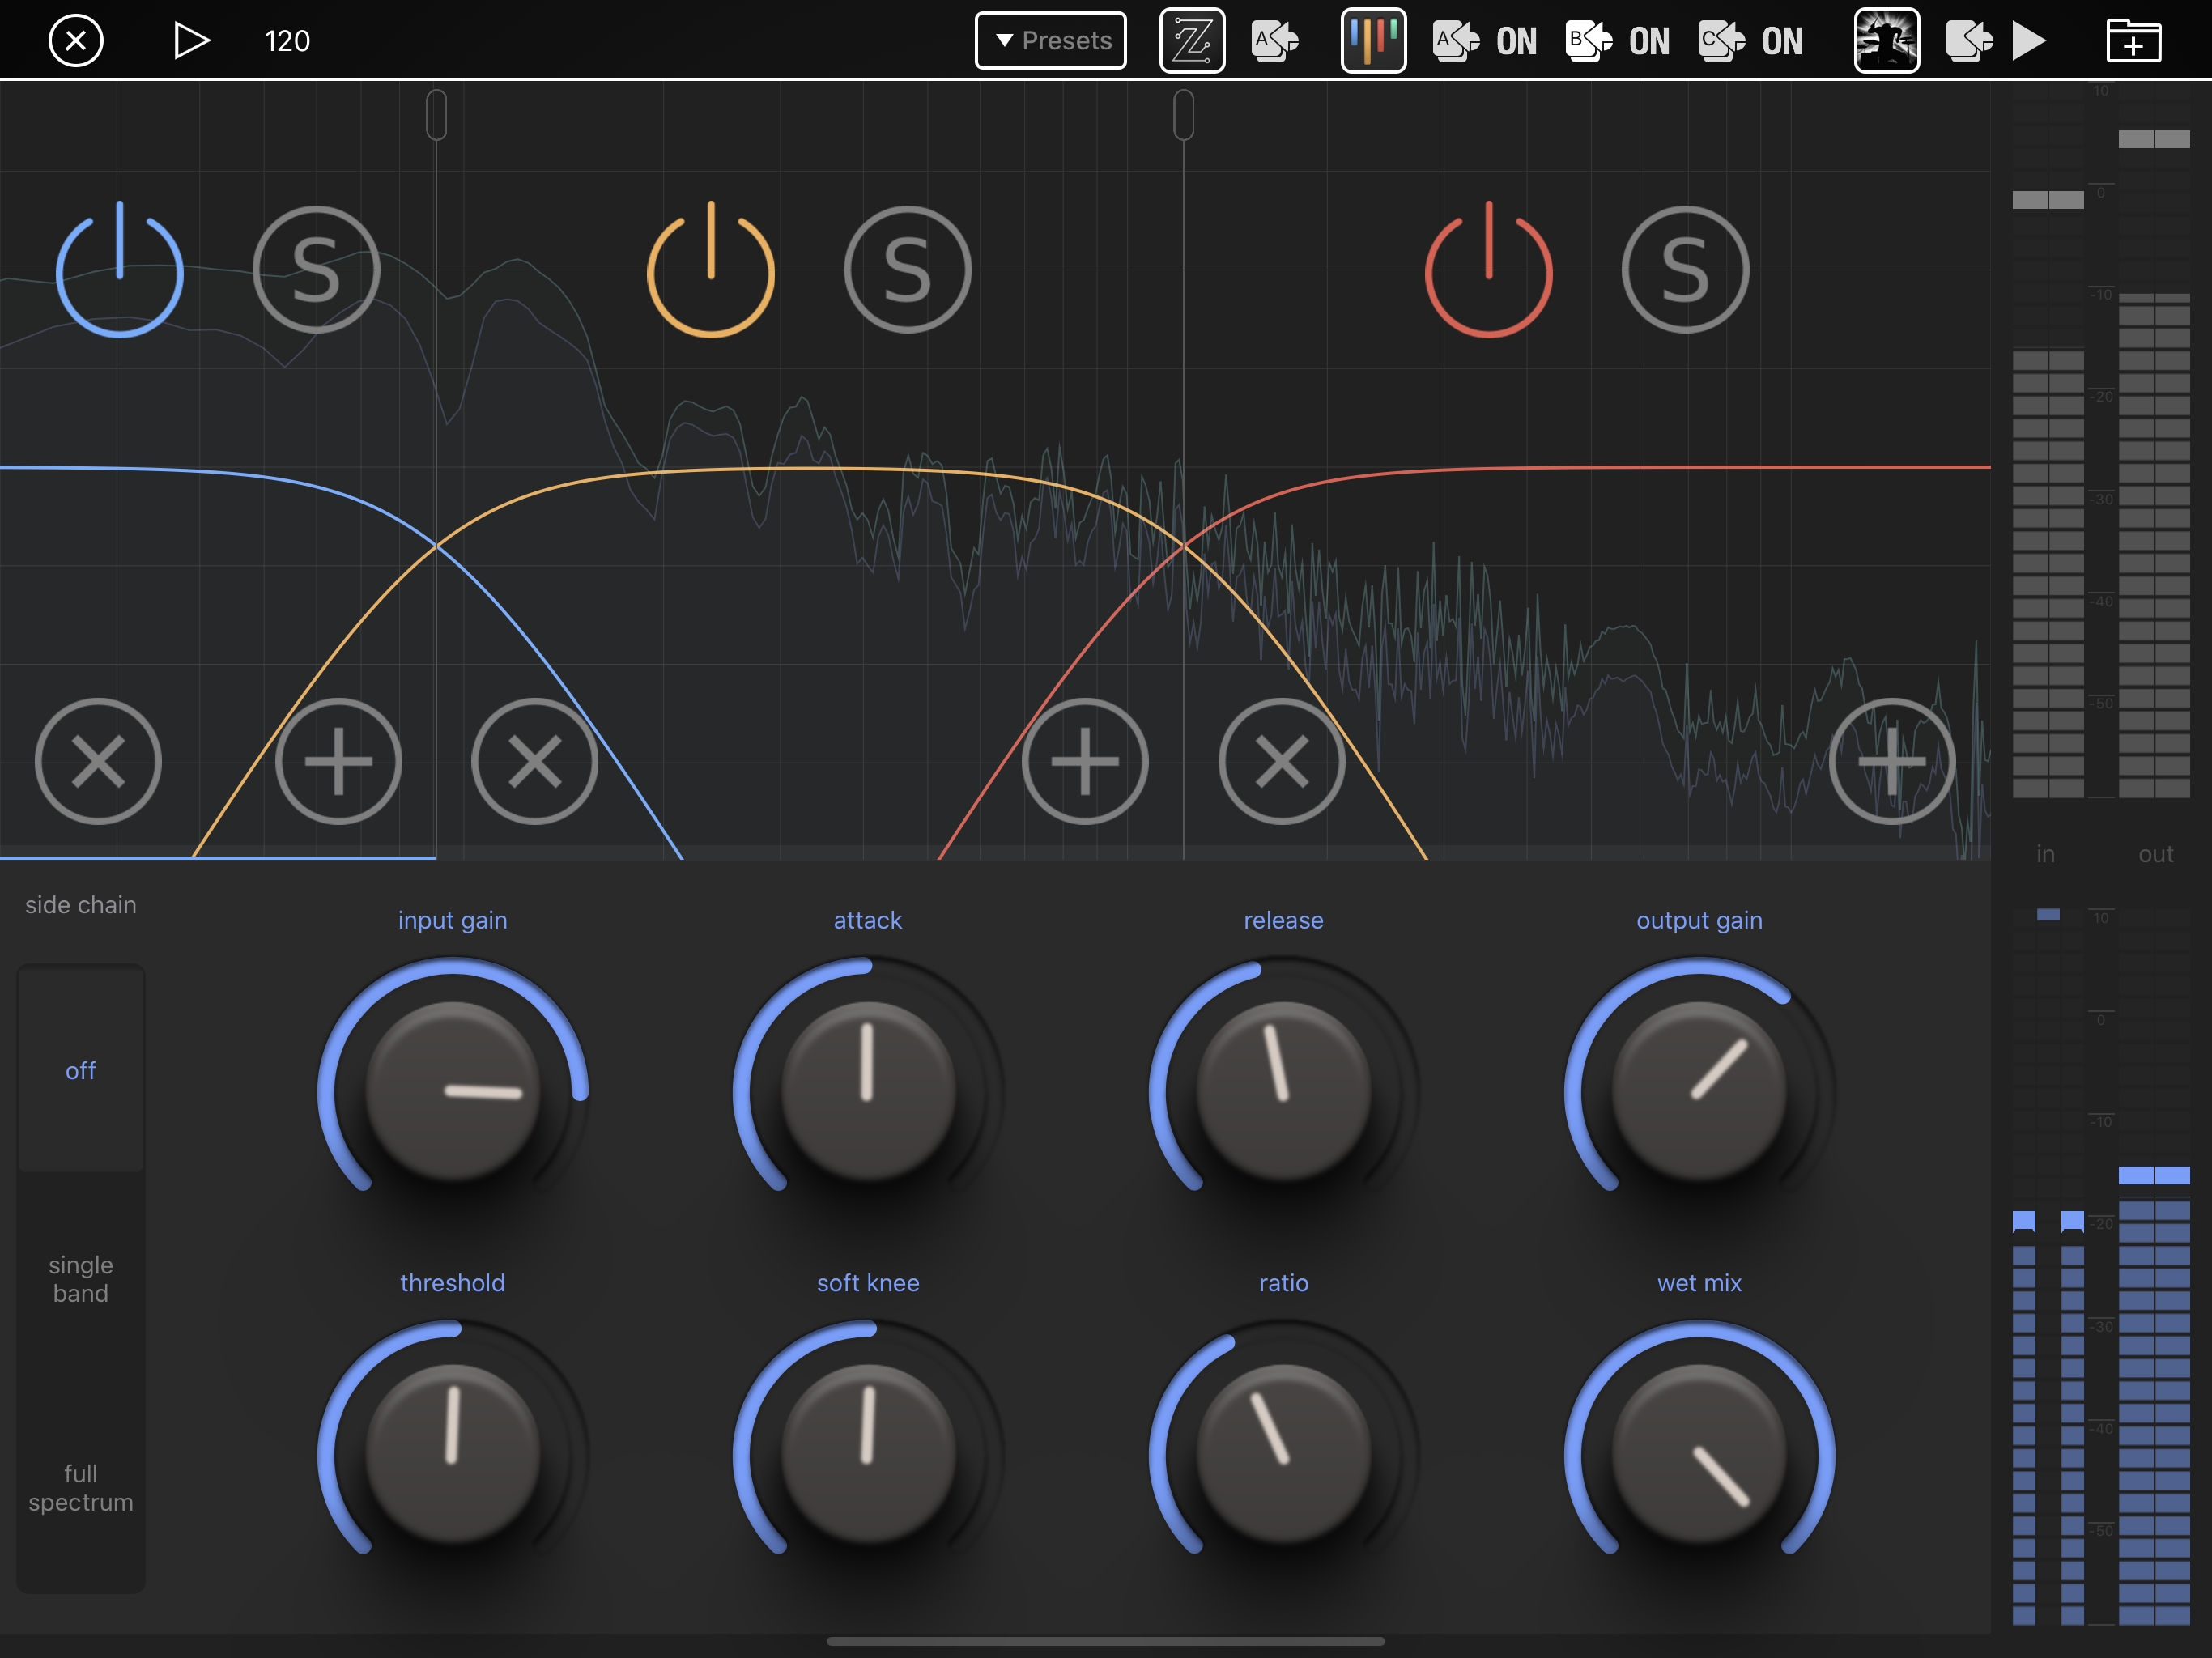
Task: Solo the high band with S button
Action: [1685, 270]
